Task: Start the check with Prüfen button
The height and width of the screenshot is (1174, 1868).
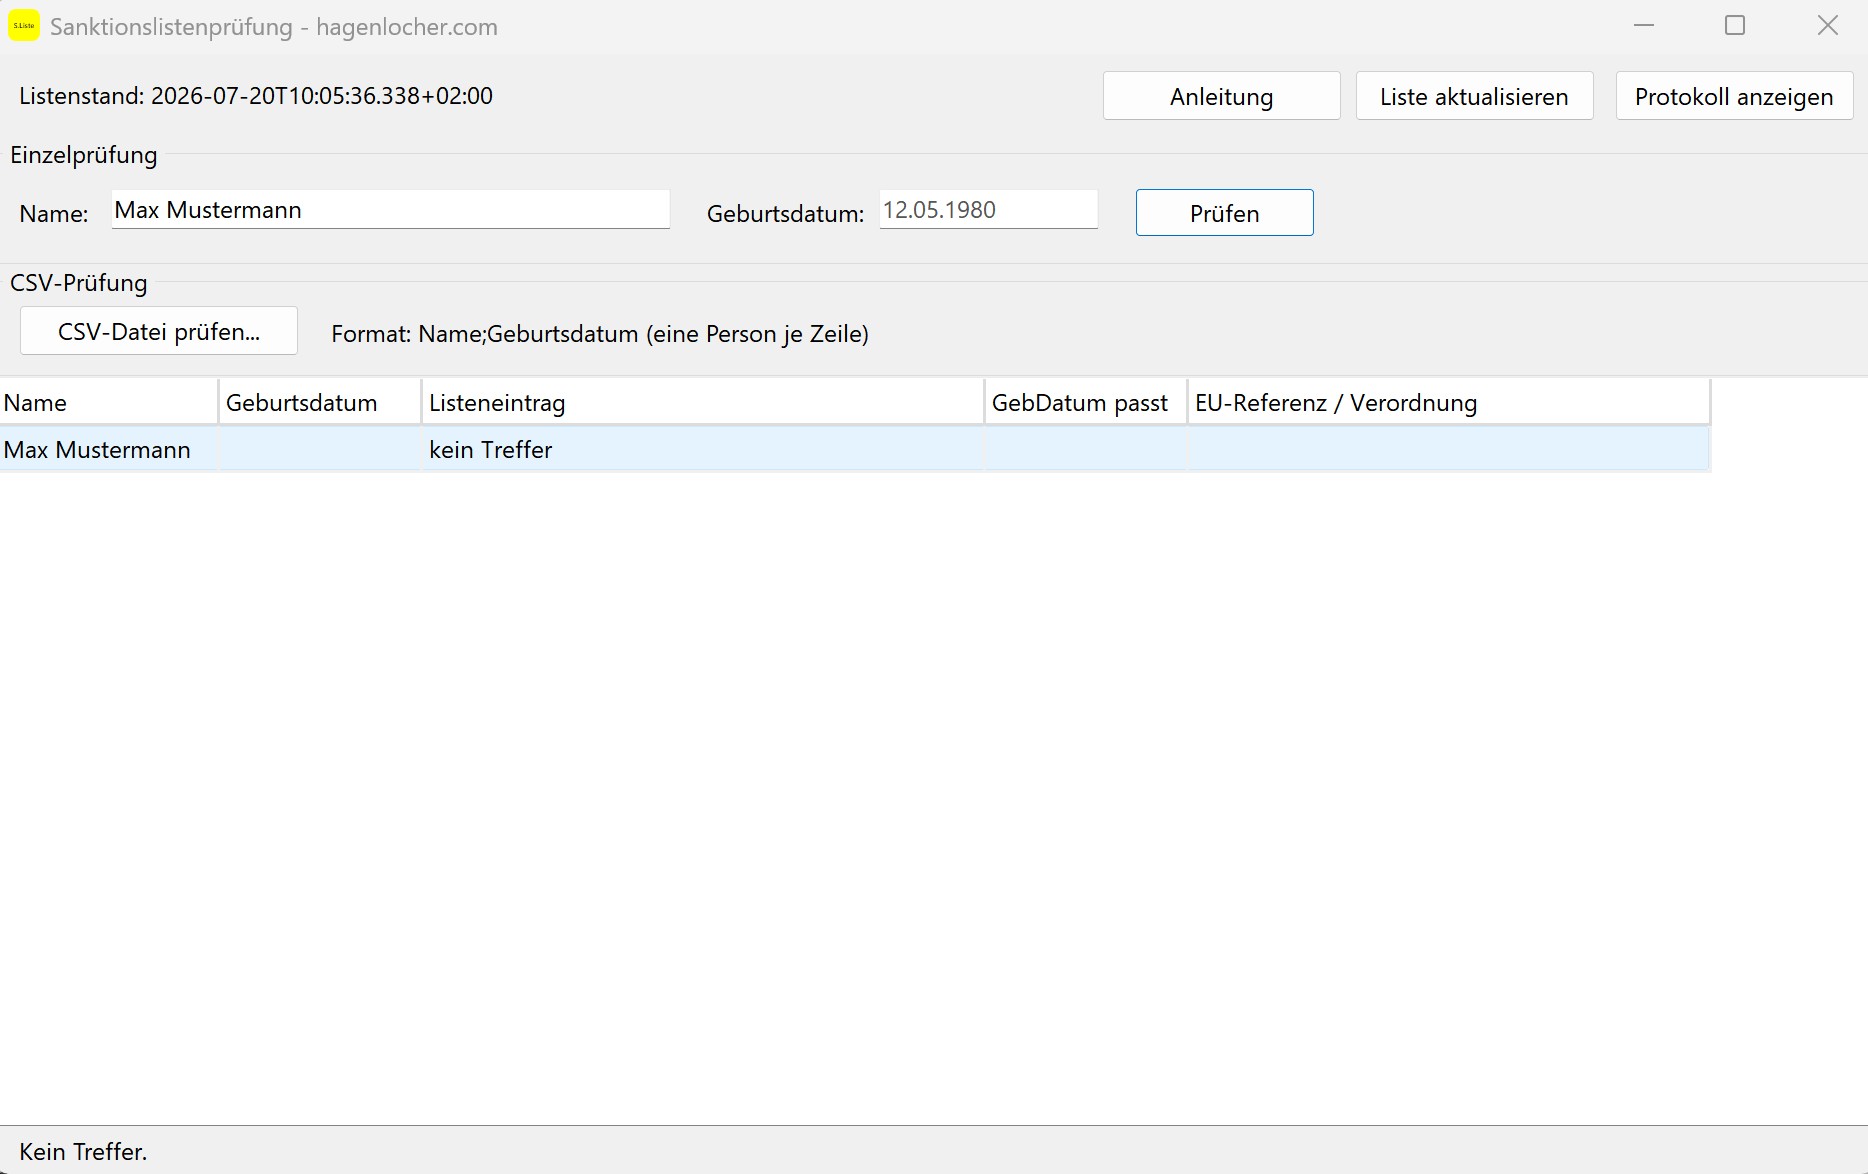Action: (x=1224, y=213)
